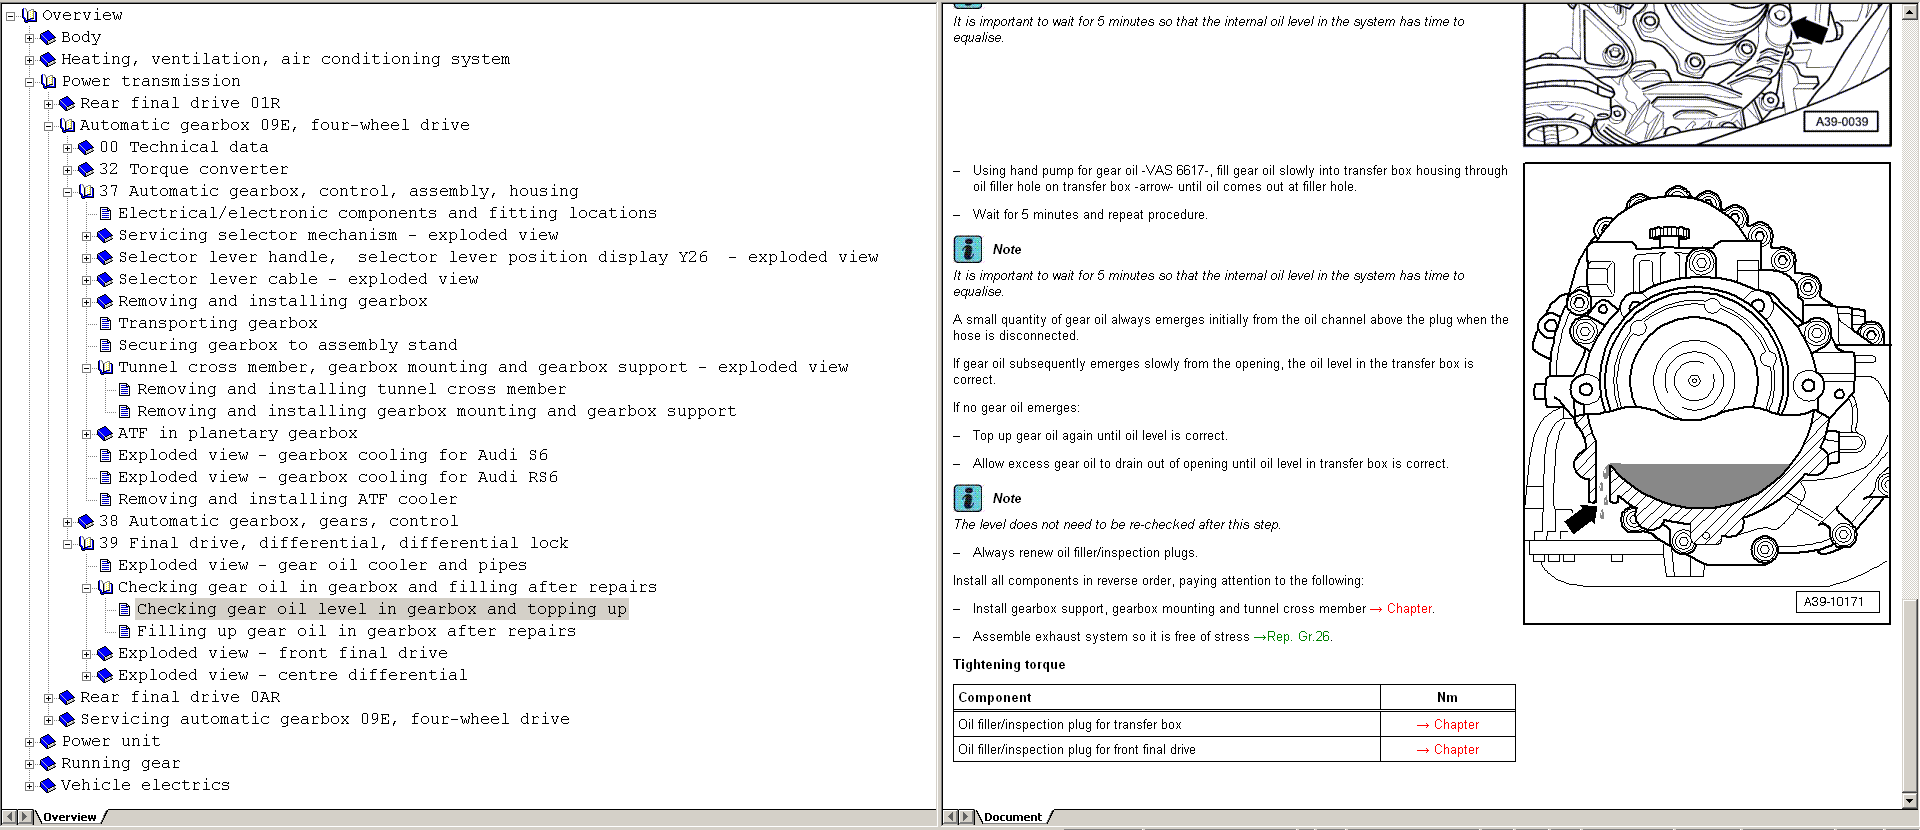This screenshot has width=1920, height=830.
Task: Click the book icon next to Vehicle electrics
Action: (x=47, y=786)
